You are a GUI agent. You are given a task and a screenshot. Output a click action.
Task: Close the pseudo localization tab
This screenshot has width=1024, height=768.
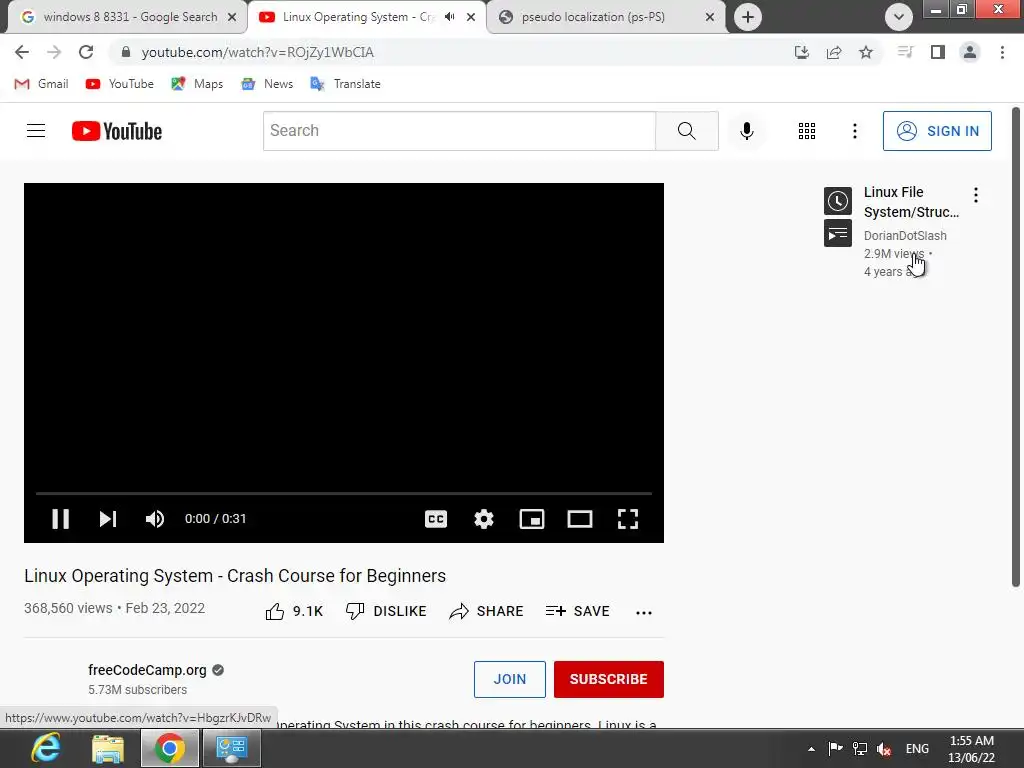[x=710, y=18]
